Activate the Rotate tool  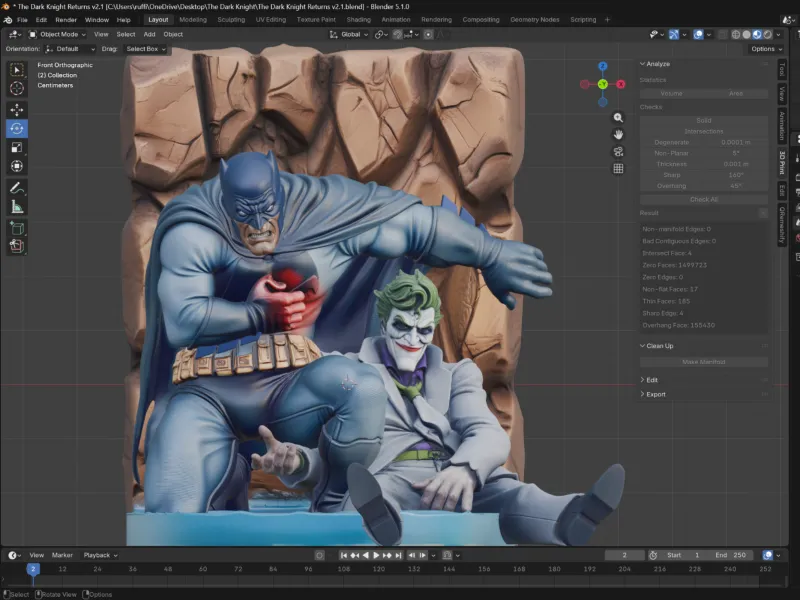[x=17, y=129]
